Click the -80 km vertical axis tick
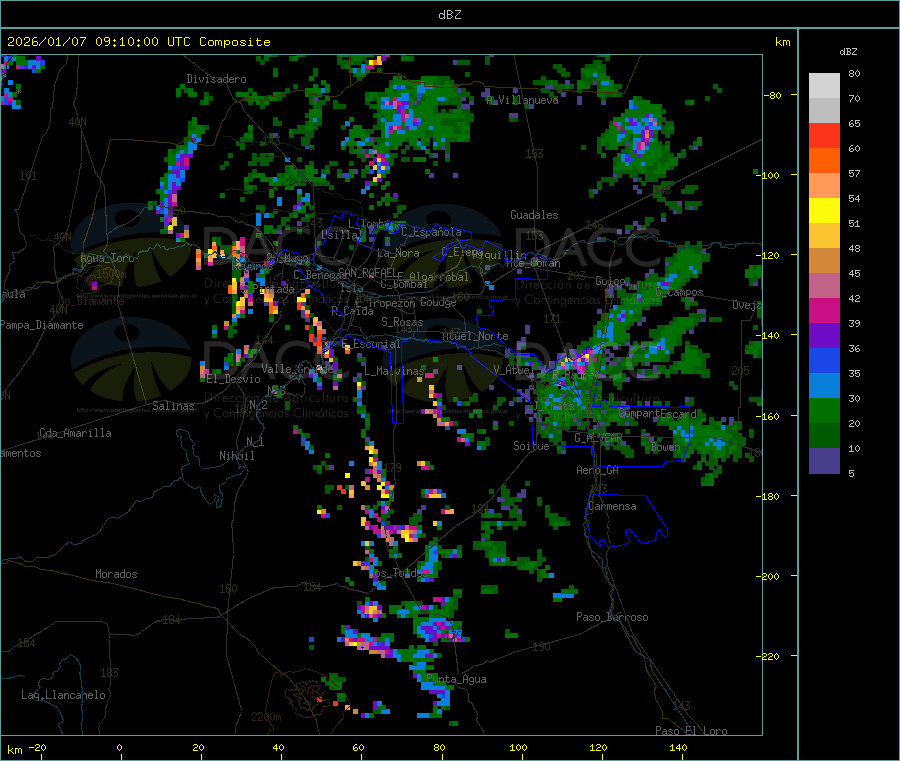The width and height of the screenshot is (900, 761). tap(774, 95)
